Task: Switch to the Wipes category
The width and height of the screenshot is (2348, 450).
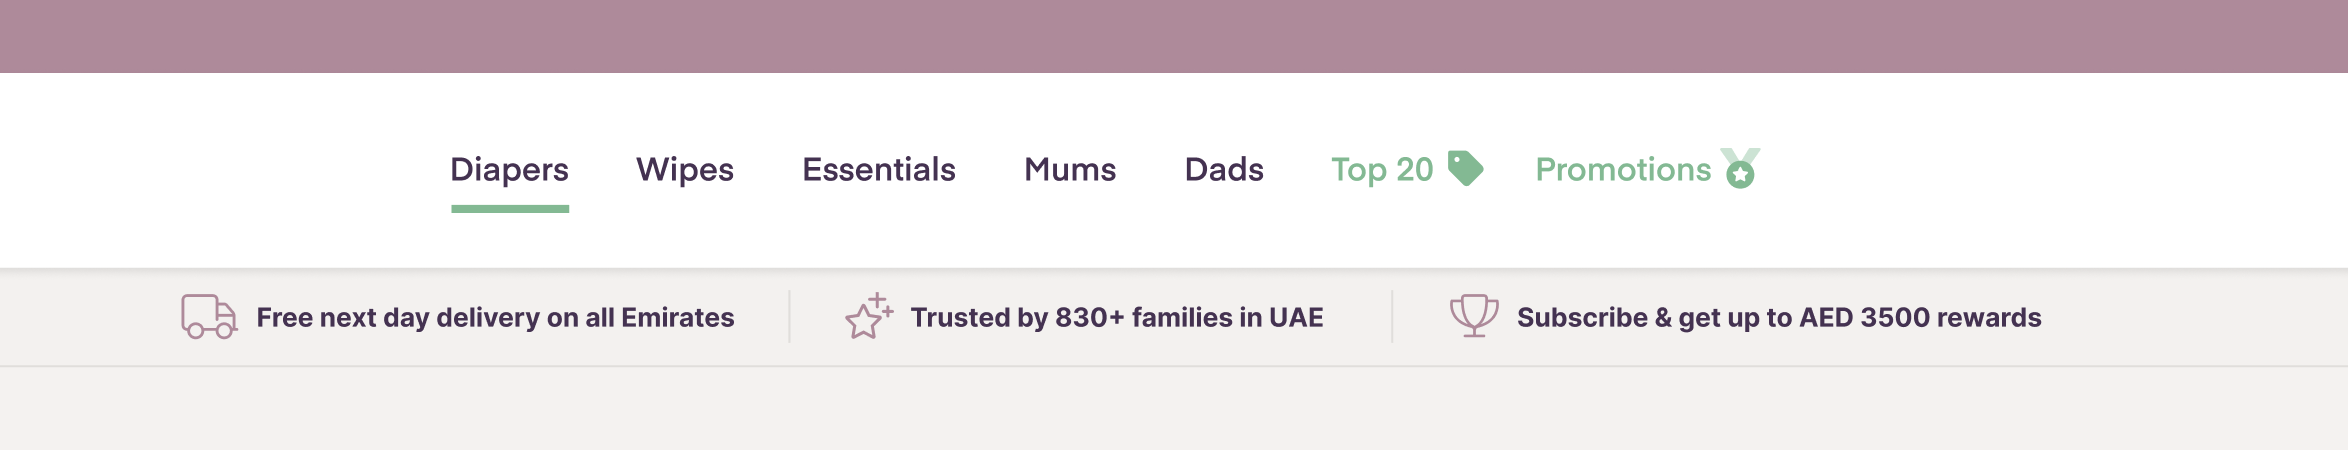Action: click(x=685, y=170)
